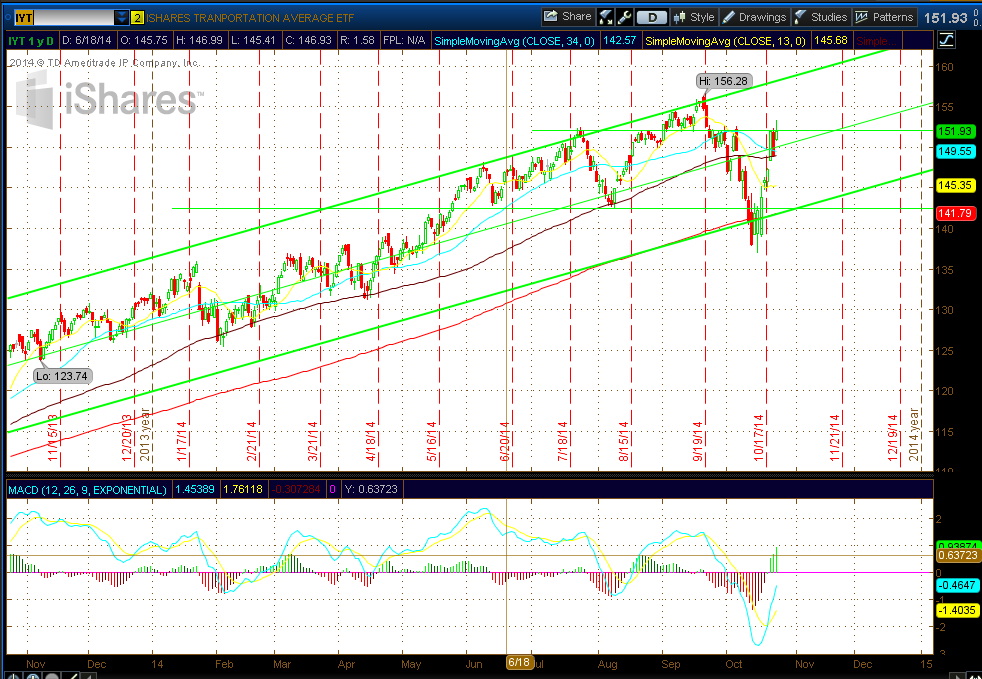Click the 'R: 1.58' range value
The width and height of the screenshot is (982, 679).
pos(357,41)
